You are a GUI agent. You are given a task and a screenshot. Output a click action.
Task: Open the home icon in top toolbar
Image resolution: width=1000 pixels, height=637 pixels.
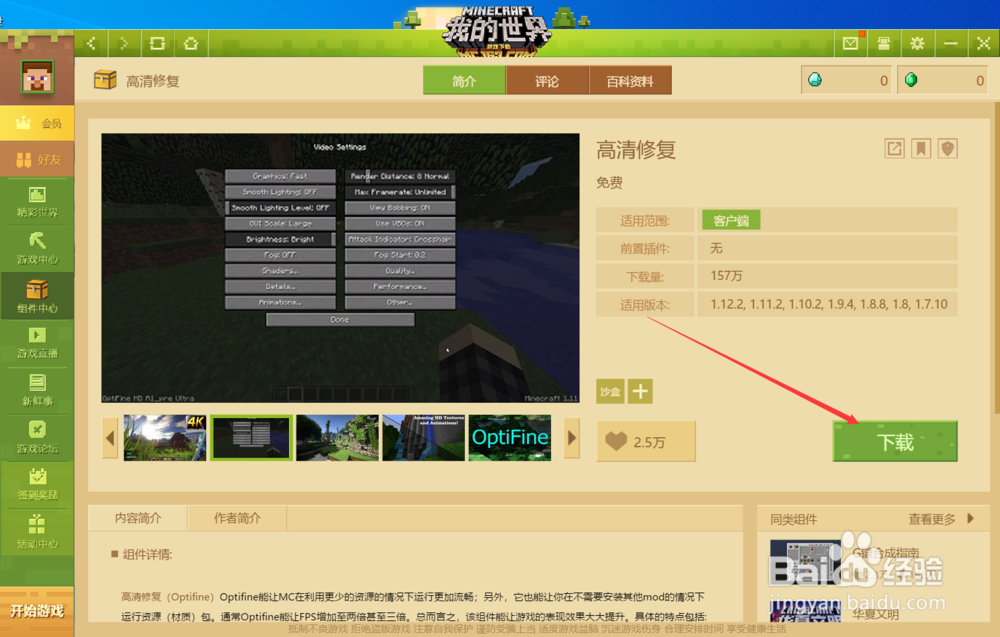191,43
